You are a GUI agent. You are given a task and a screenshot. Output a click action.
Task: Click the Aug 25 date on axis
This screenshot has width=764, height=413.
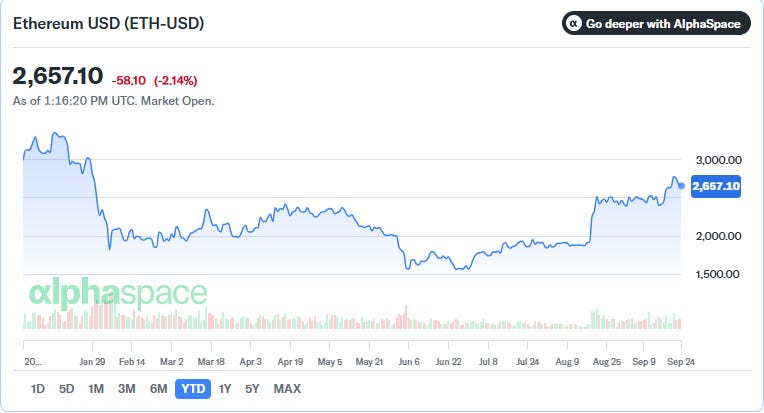point(607,362)
